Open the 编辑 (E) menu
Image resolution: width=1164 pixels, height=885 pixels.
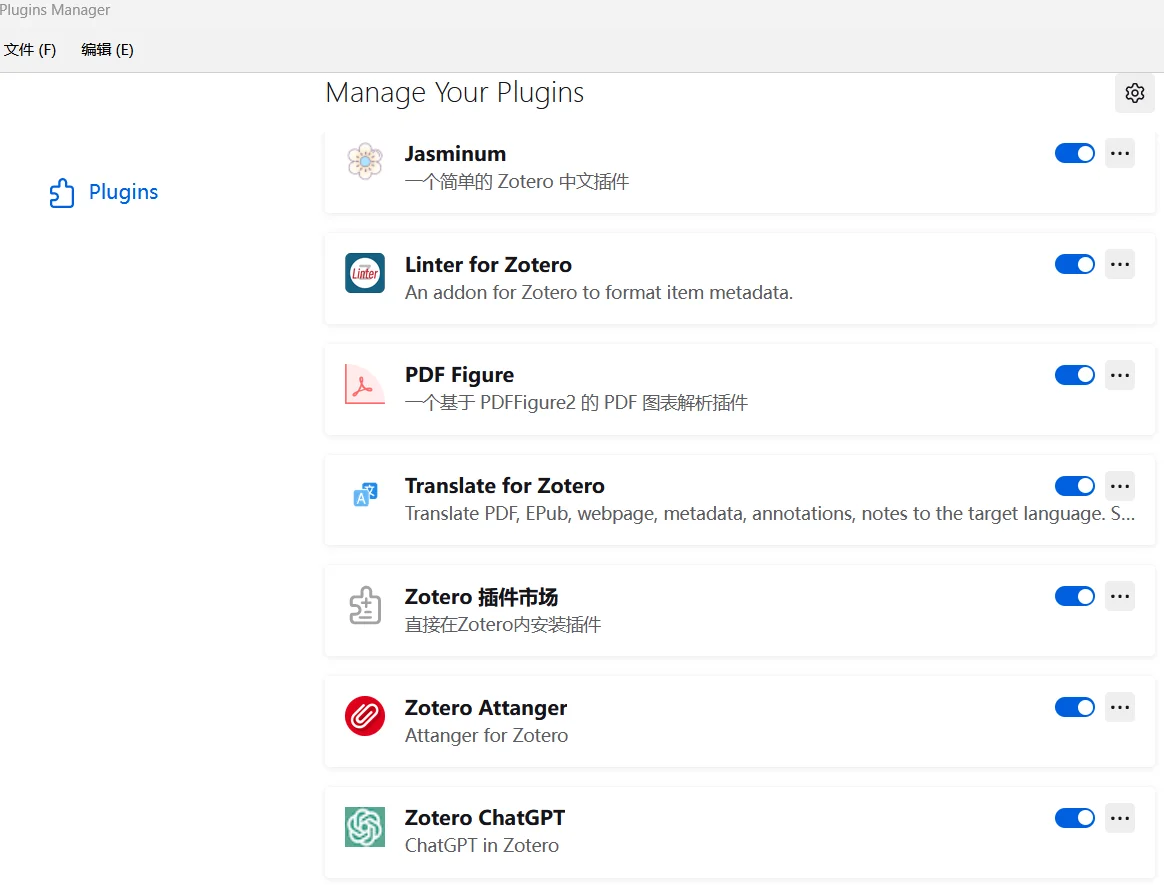107,50
